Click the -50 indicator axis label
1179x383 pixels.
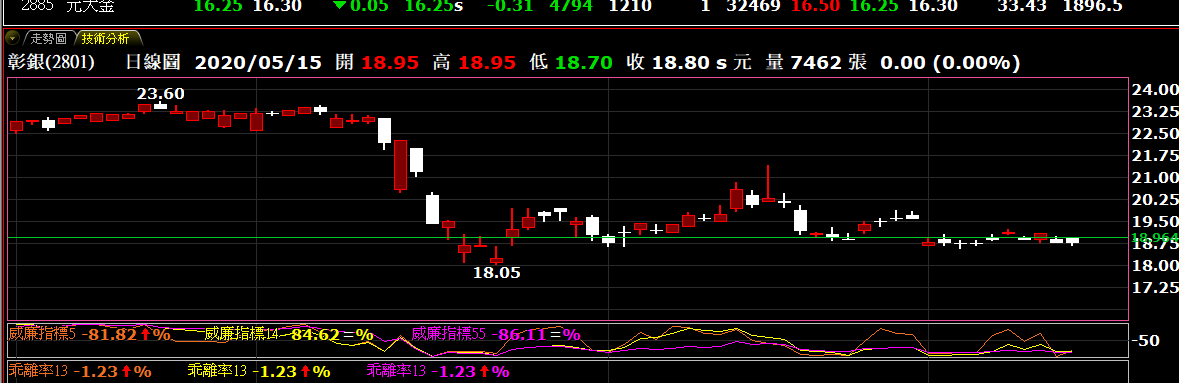1145,341
